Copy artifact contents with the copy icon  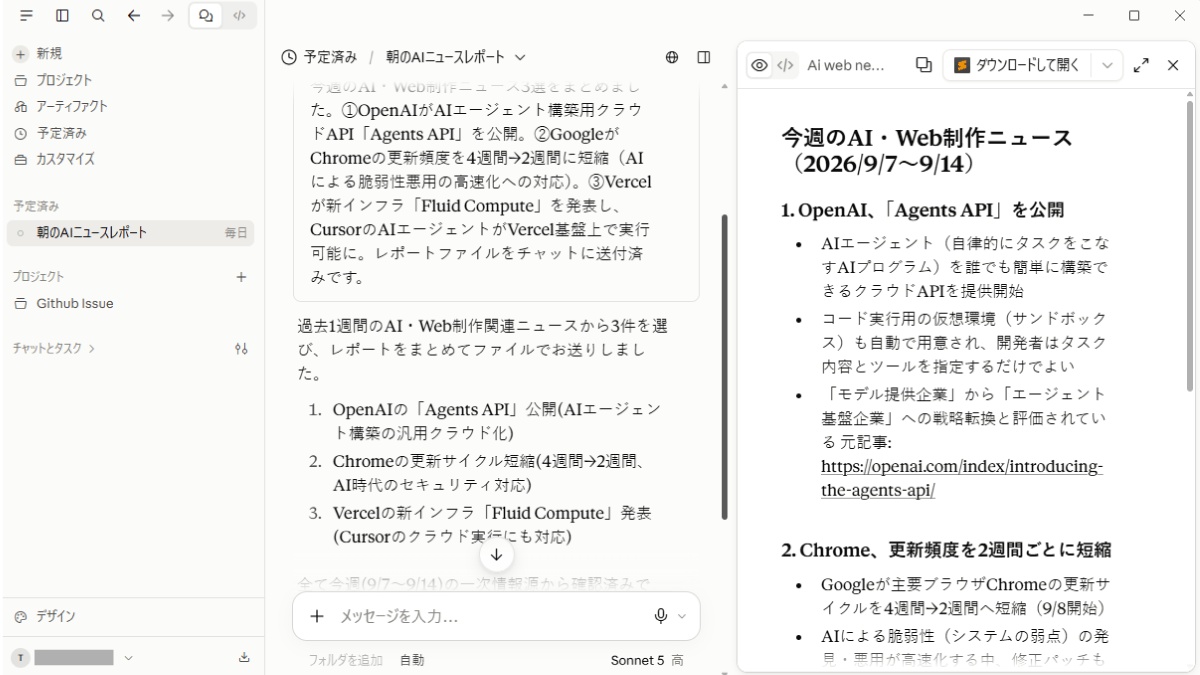[x=923, y=65]
